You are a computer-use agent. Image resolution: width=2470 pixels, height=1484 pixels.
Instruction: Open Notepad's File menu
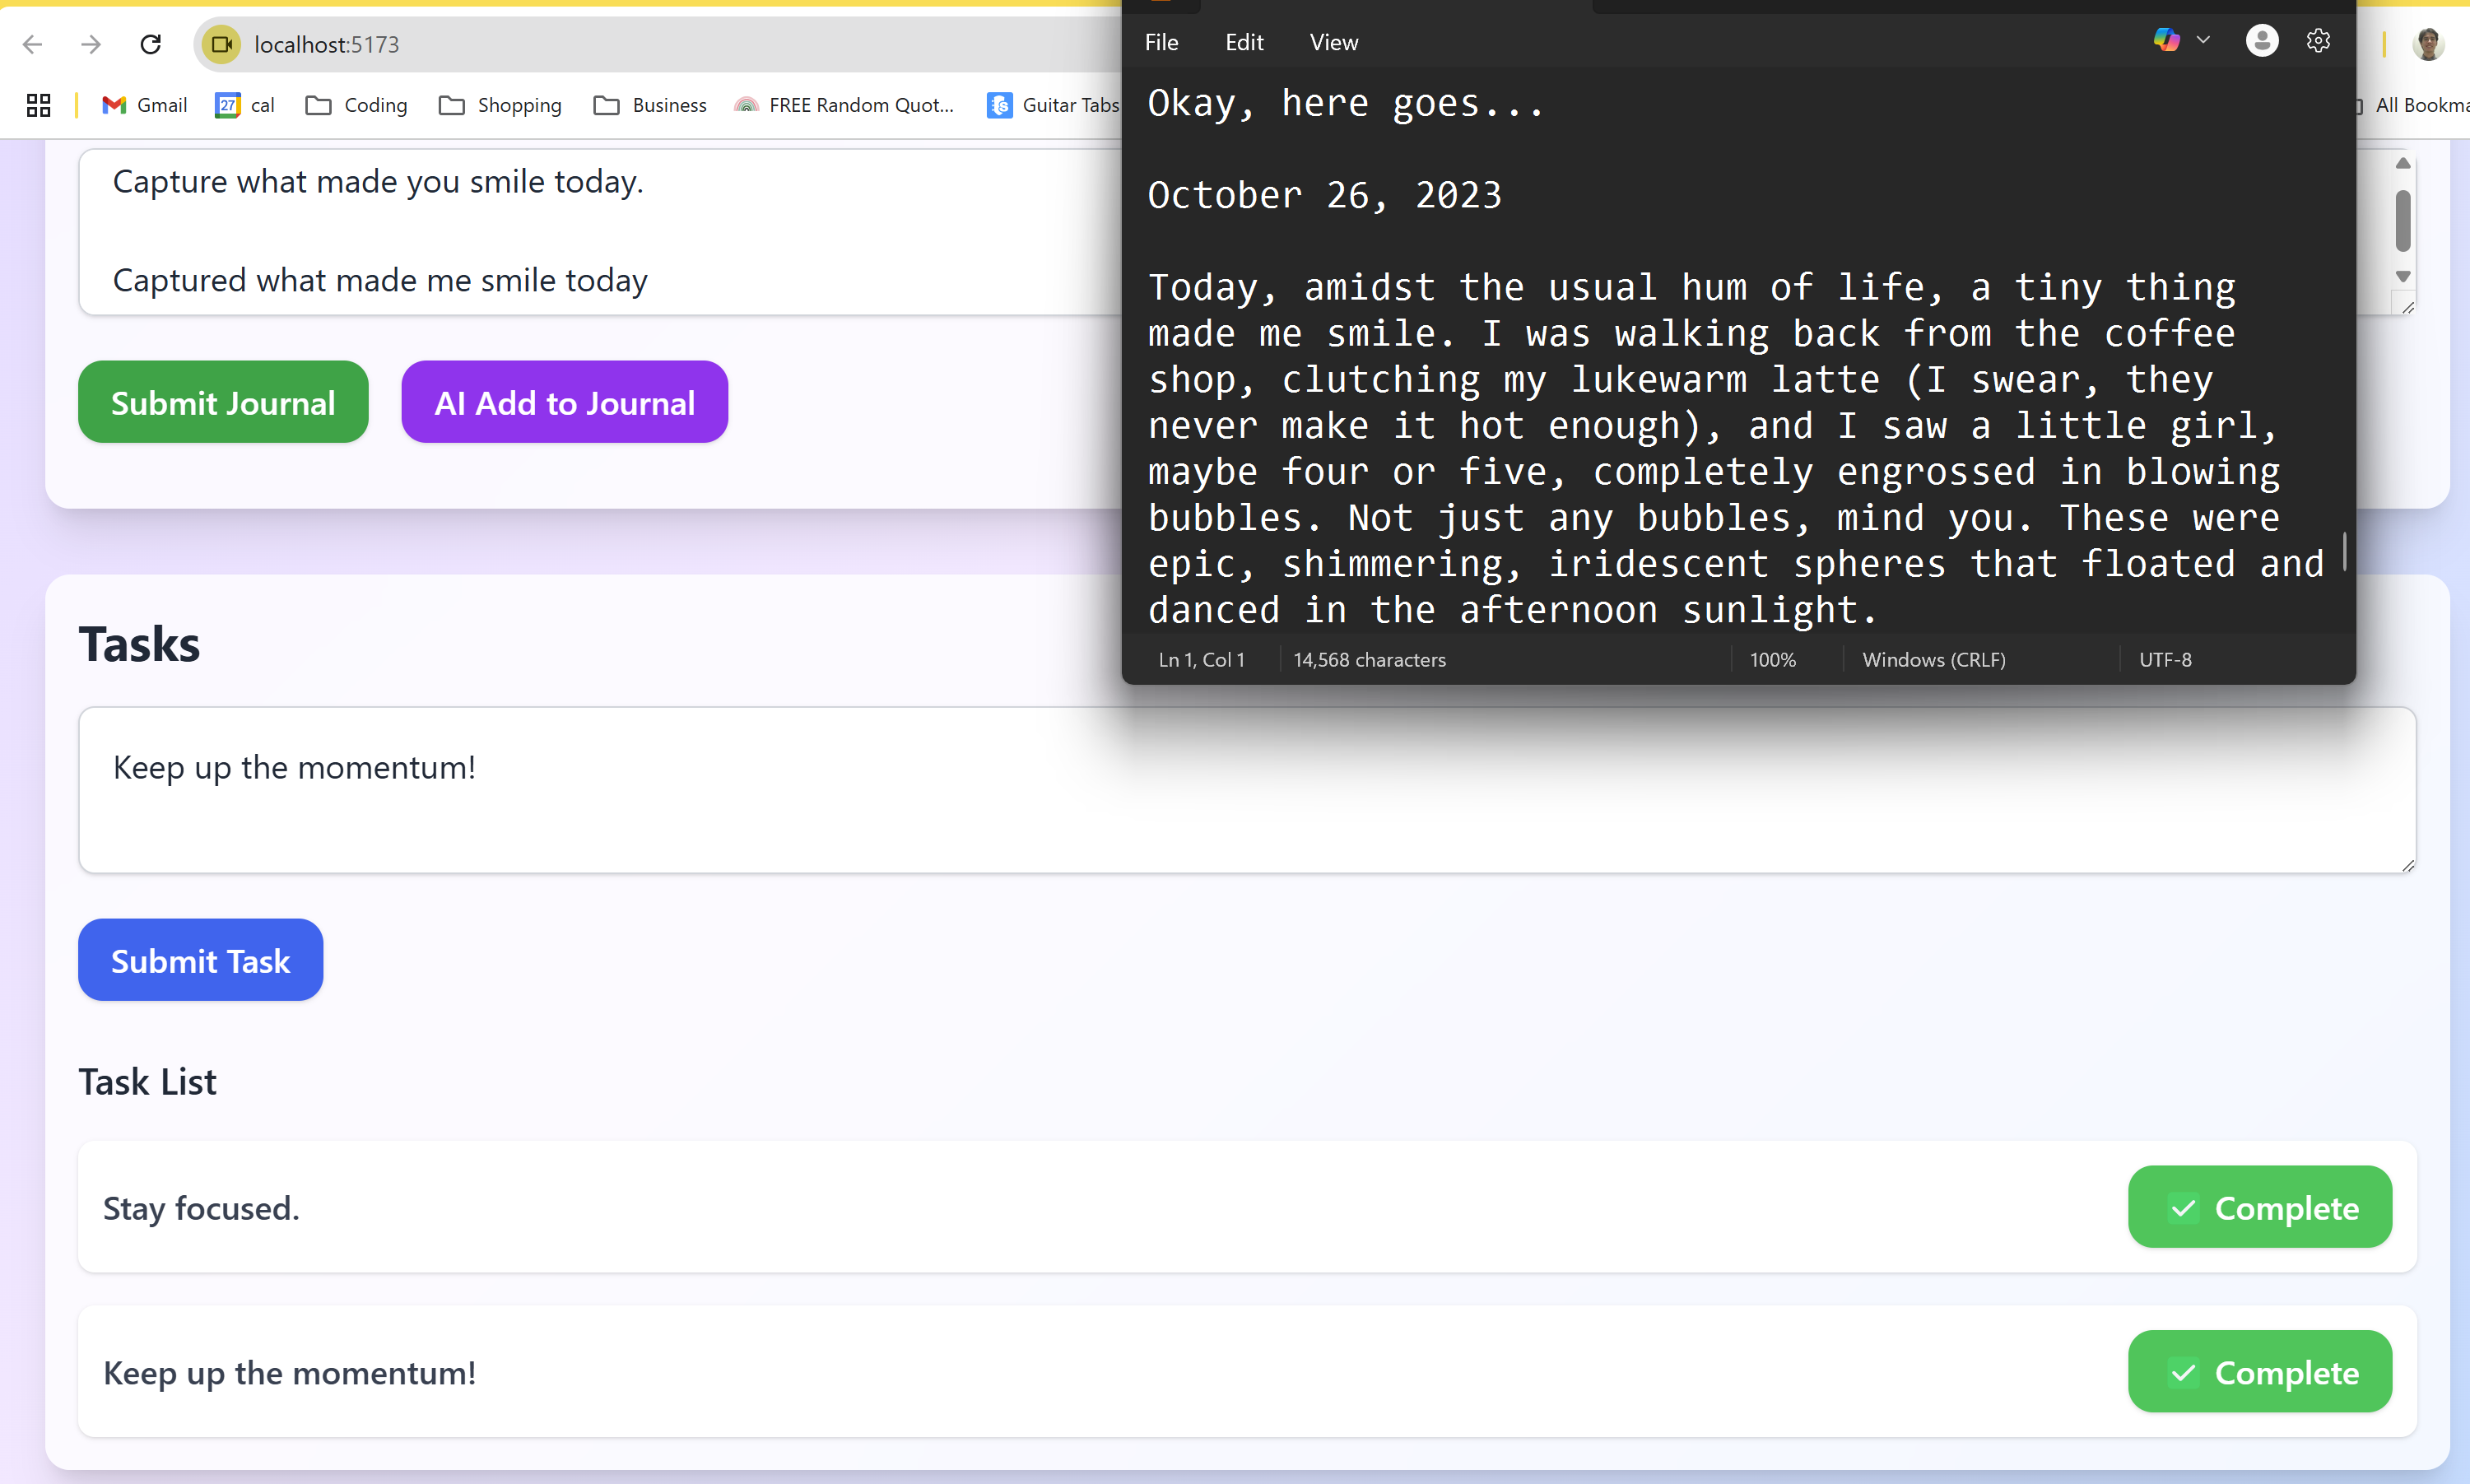pos(1161,42)
